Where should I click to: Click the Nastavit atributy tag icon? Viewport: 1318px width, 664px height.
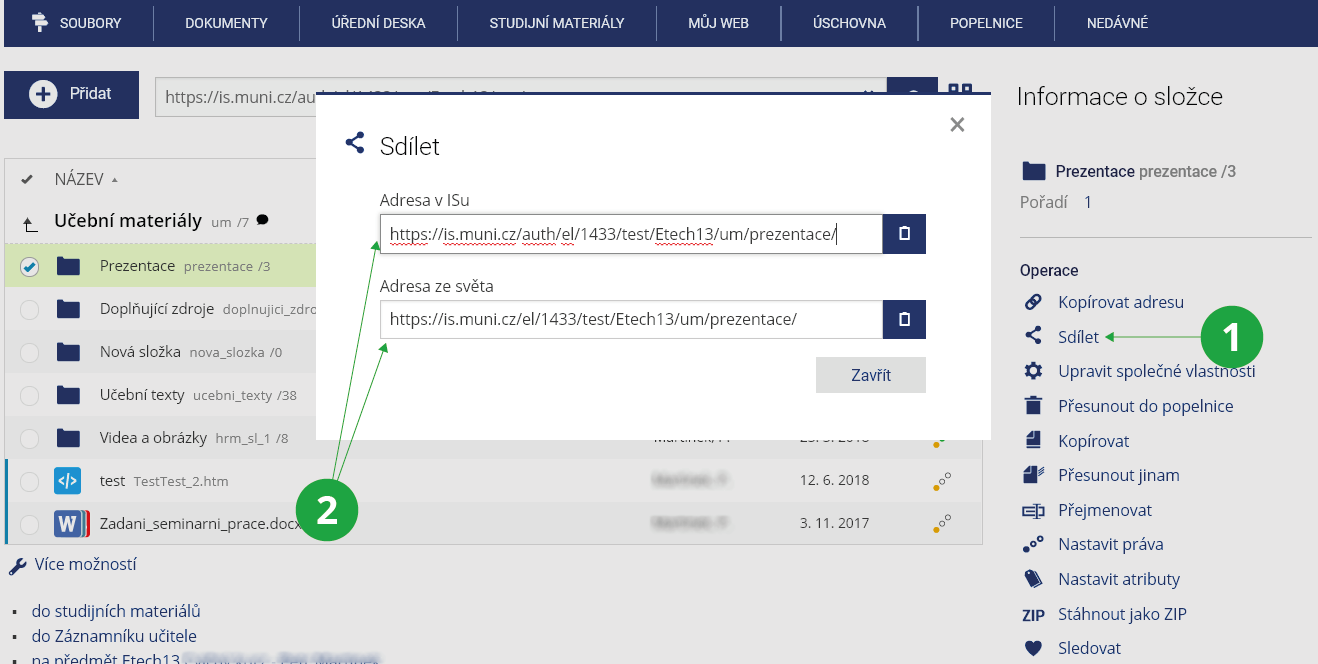[x=1033, y=579]
